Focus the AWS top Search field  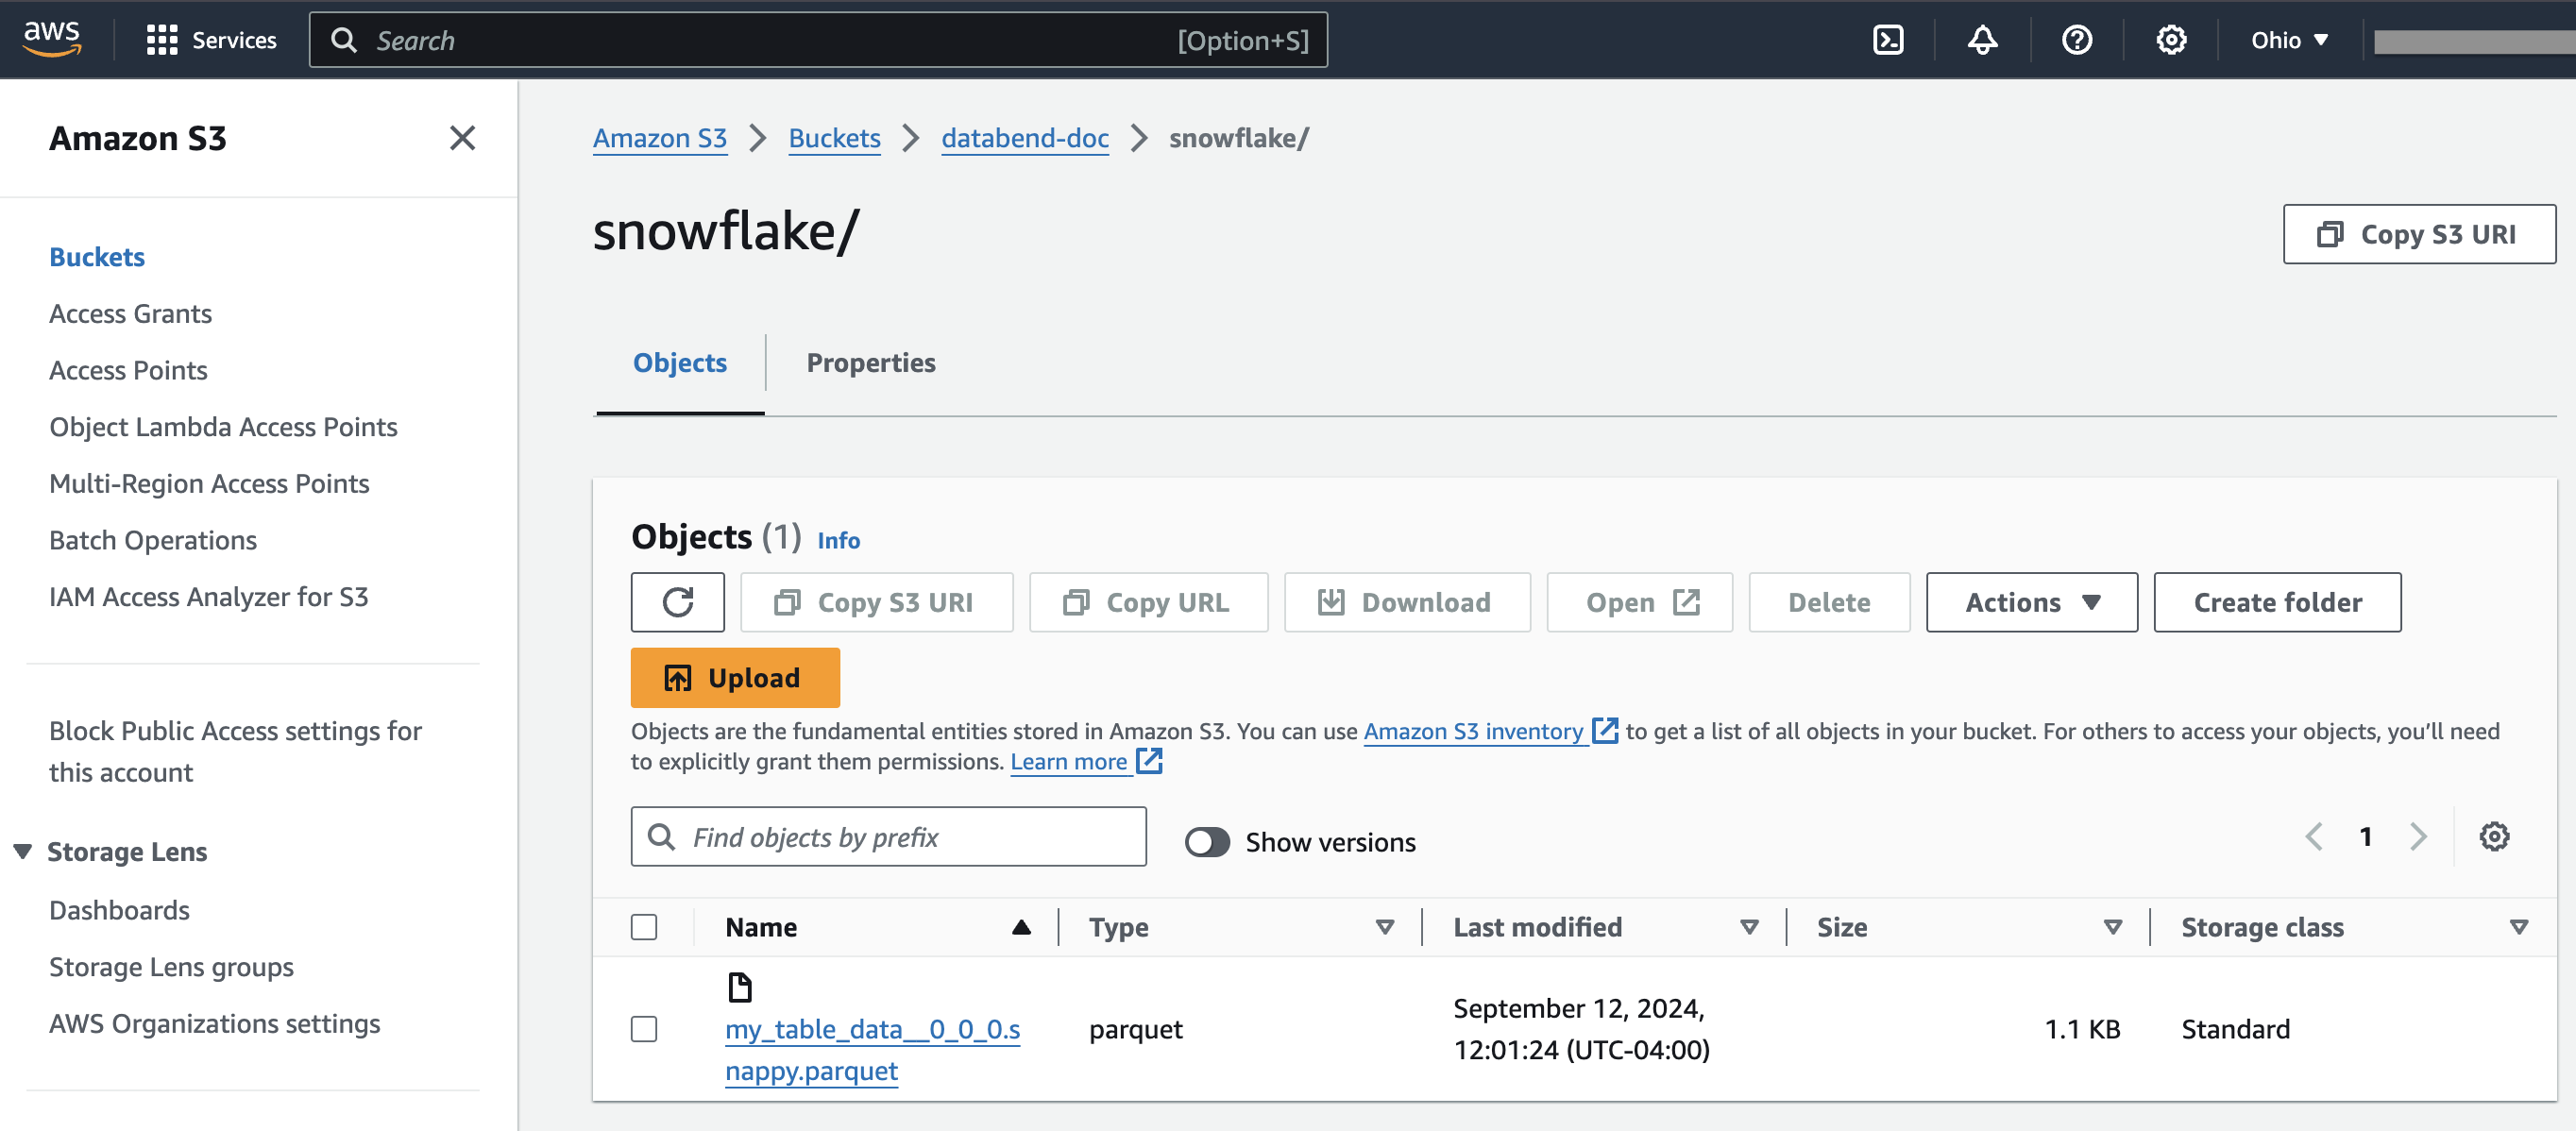coord(818,40)
